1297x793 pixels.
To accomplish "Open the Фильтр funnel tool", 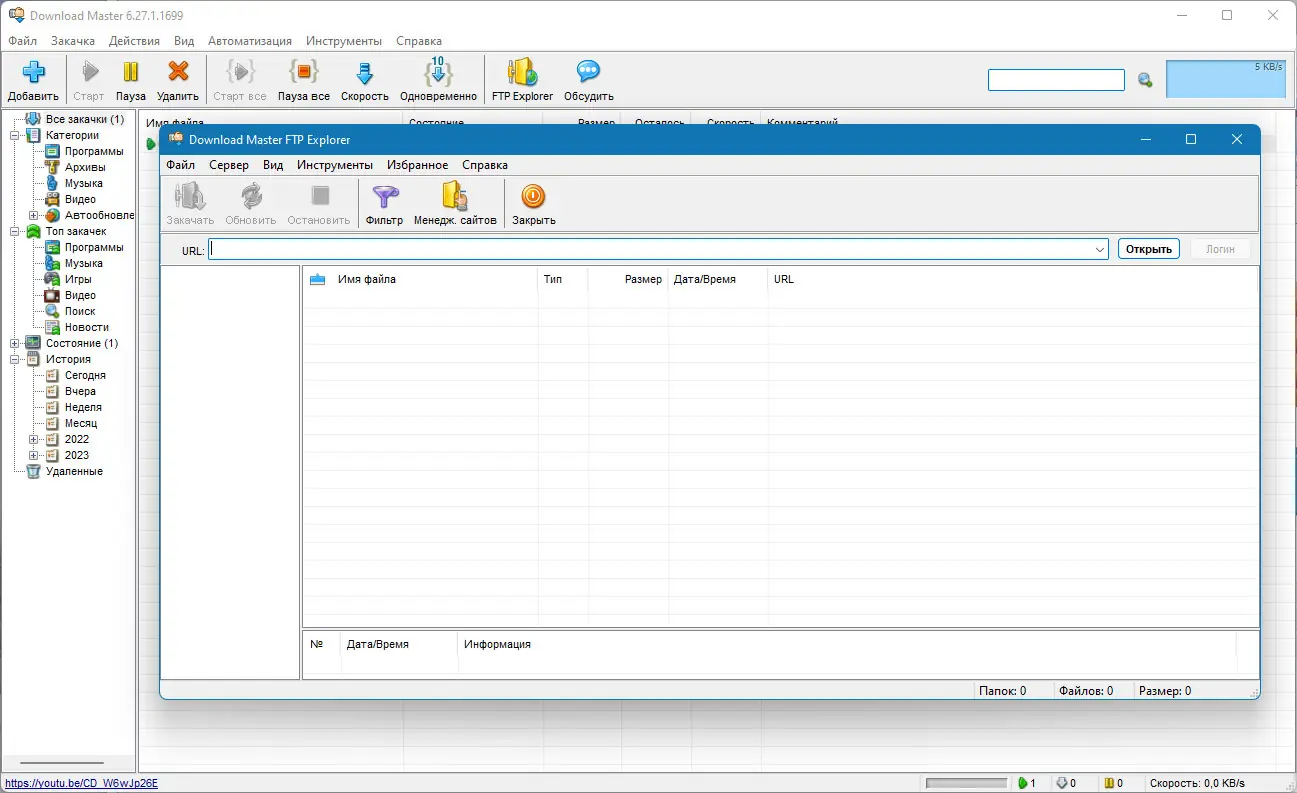I will (x=385, y=203).
